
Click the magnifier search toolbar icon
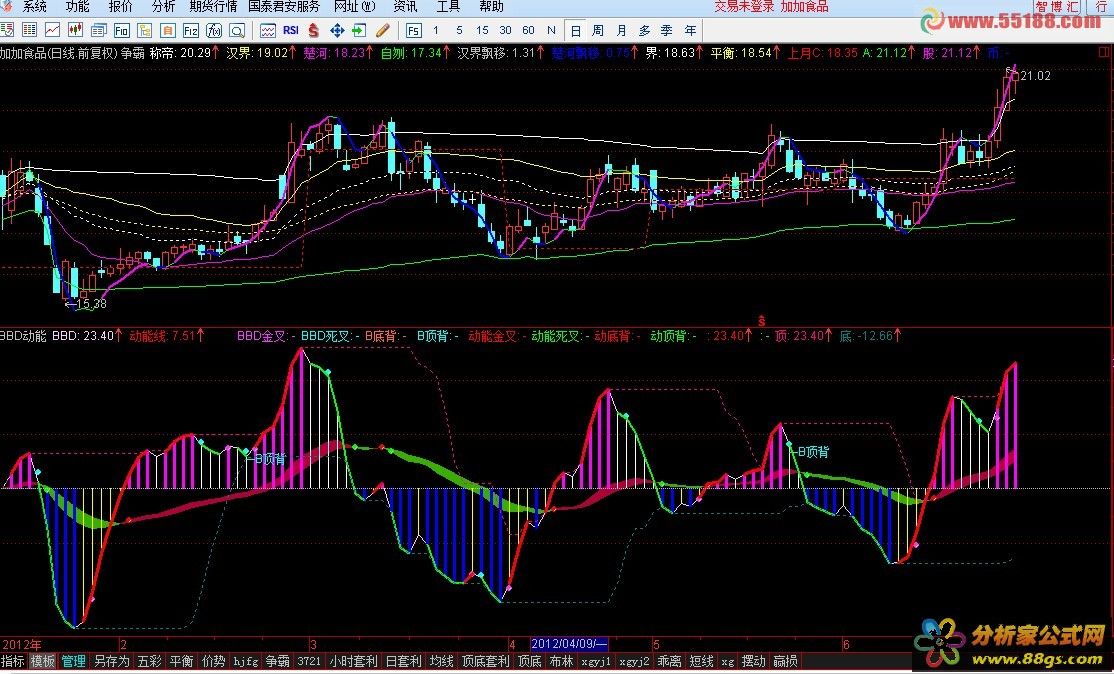[x=237, y=30]
